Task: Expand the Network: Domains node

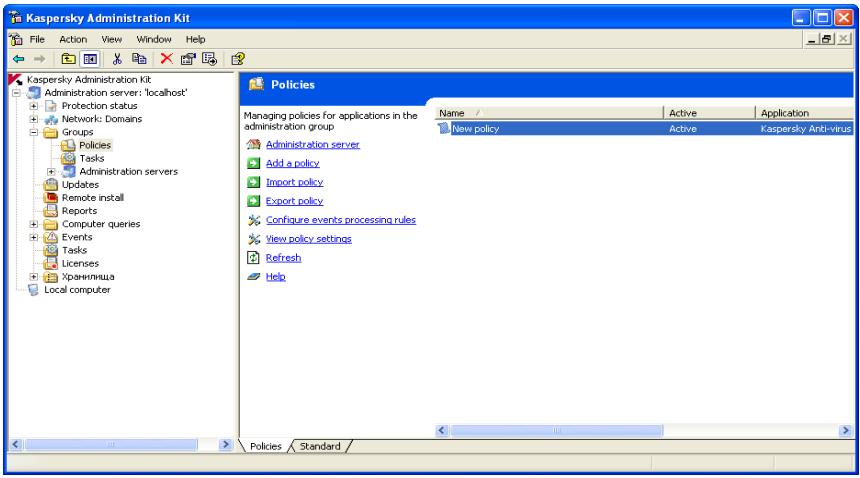Action: 34,119
